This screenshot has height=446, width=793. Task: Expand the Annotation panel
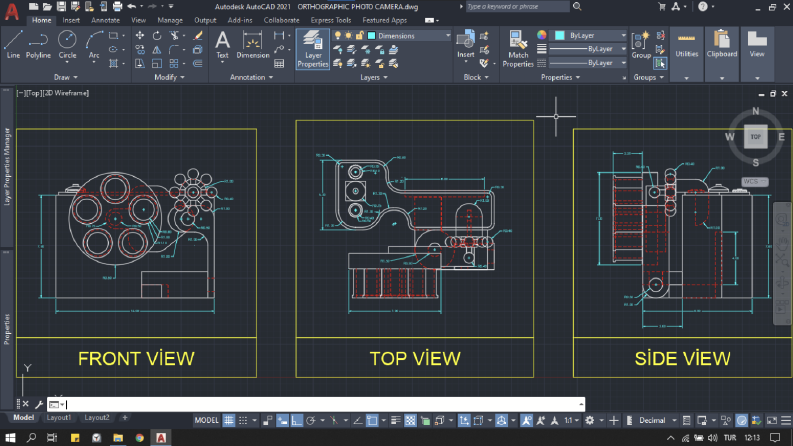(x=251, y=77)
